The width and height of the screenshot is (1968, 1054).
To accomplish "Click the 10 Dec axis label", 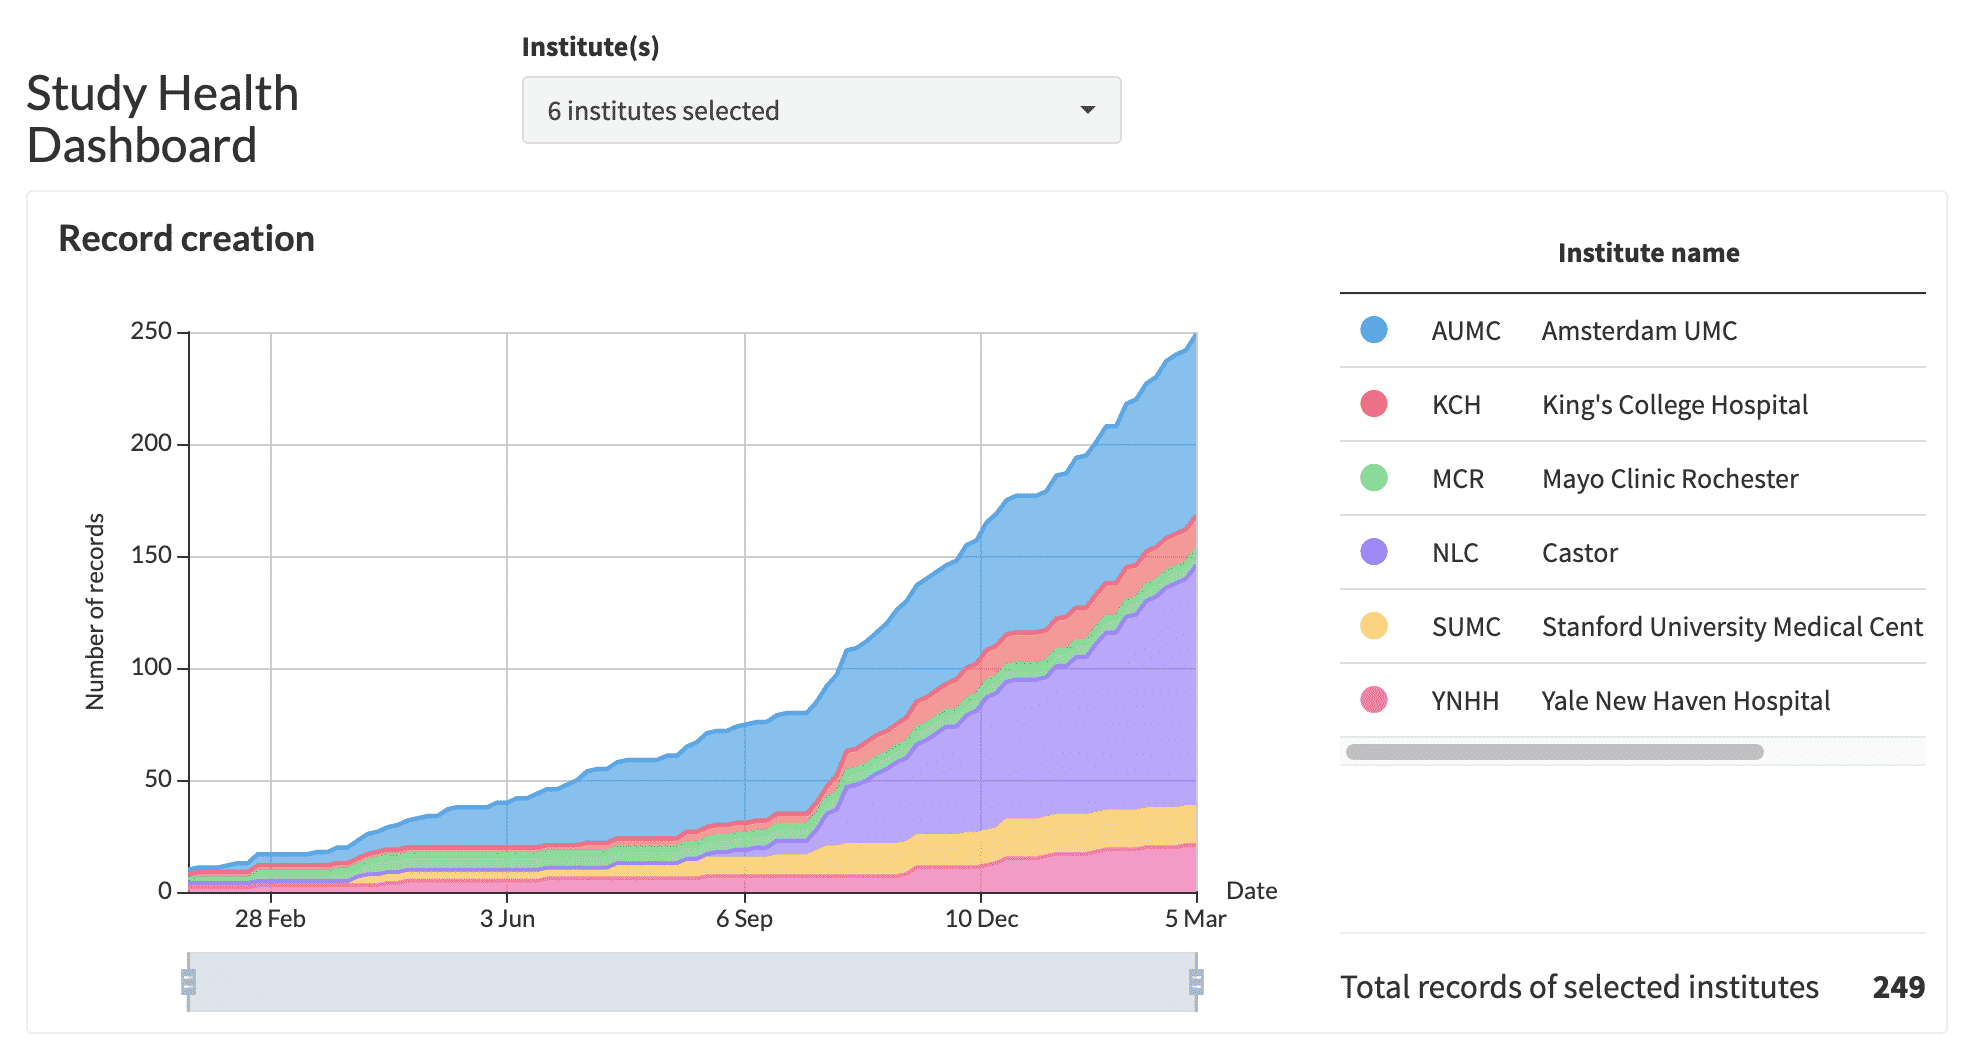I will [981, 919].
